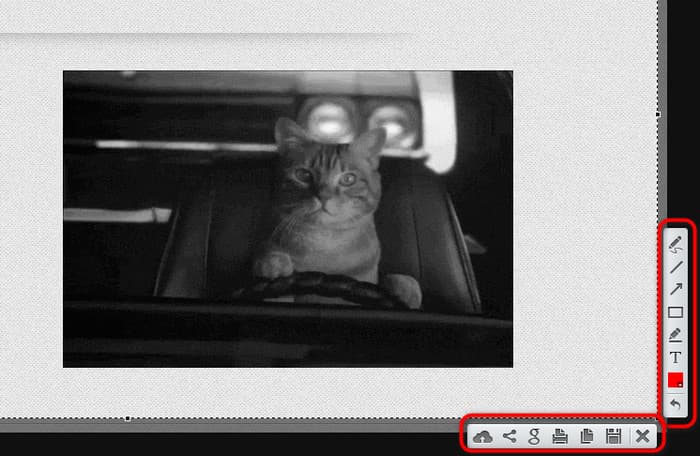Close the screenshot capture tool

point(642,436)
